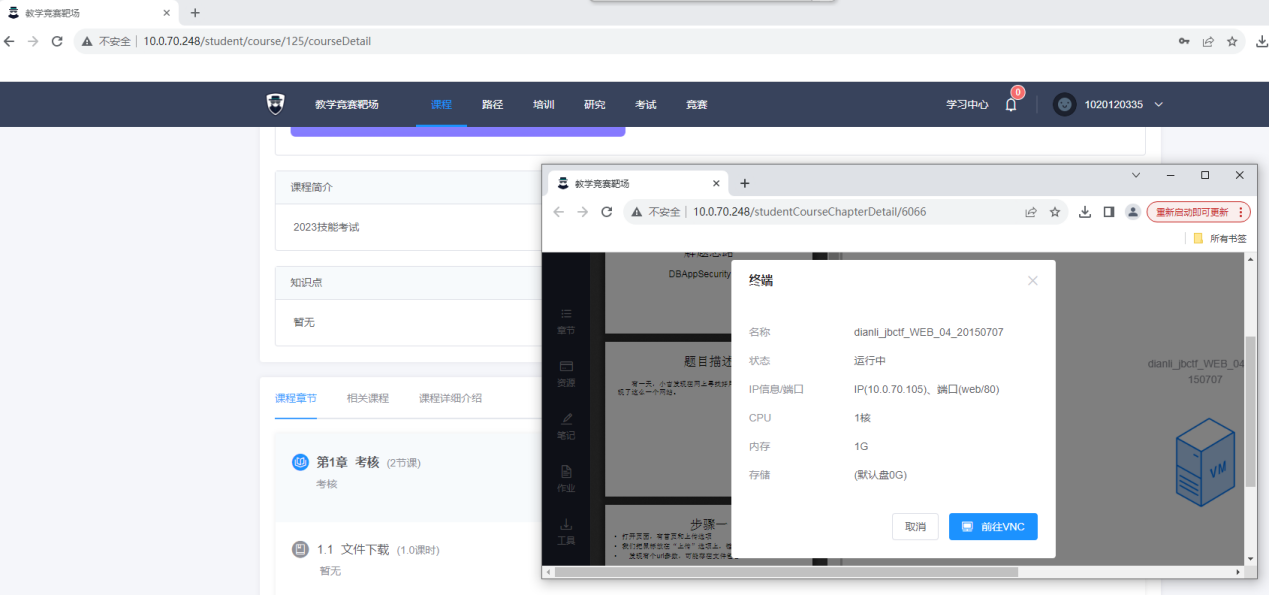Open the 所有书签 bookmarks folder

pyautogui.click(x=1220, y=238)
